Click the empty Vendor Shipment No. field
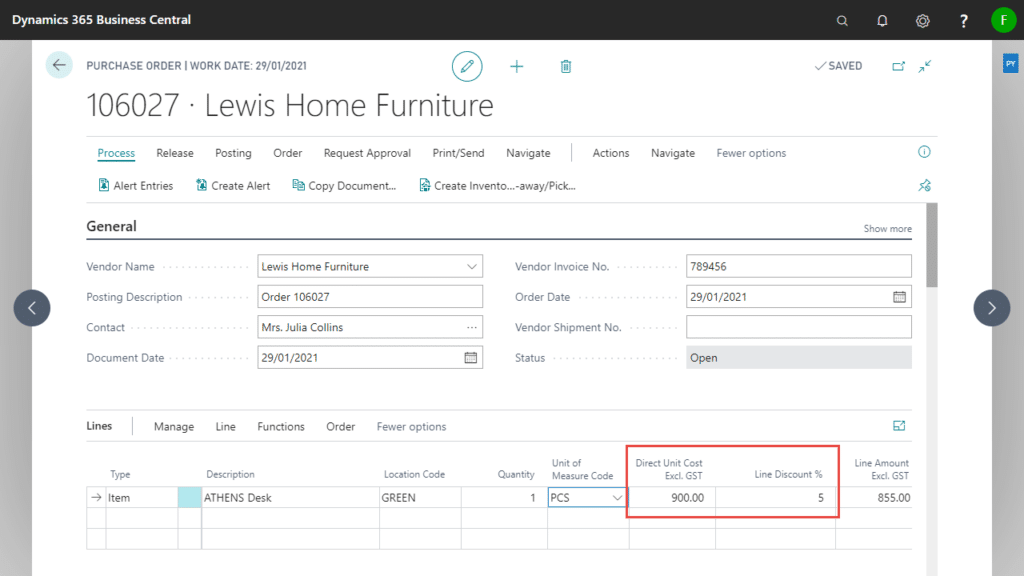Screen dimensions: 1024x576 [x=799, y=327]
